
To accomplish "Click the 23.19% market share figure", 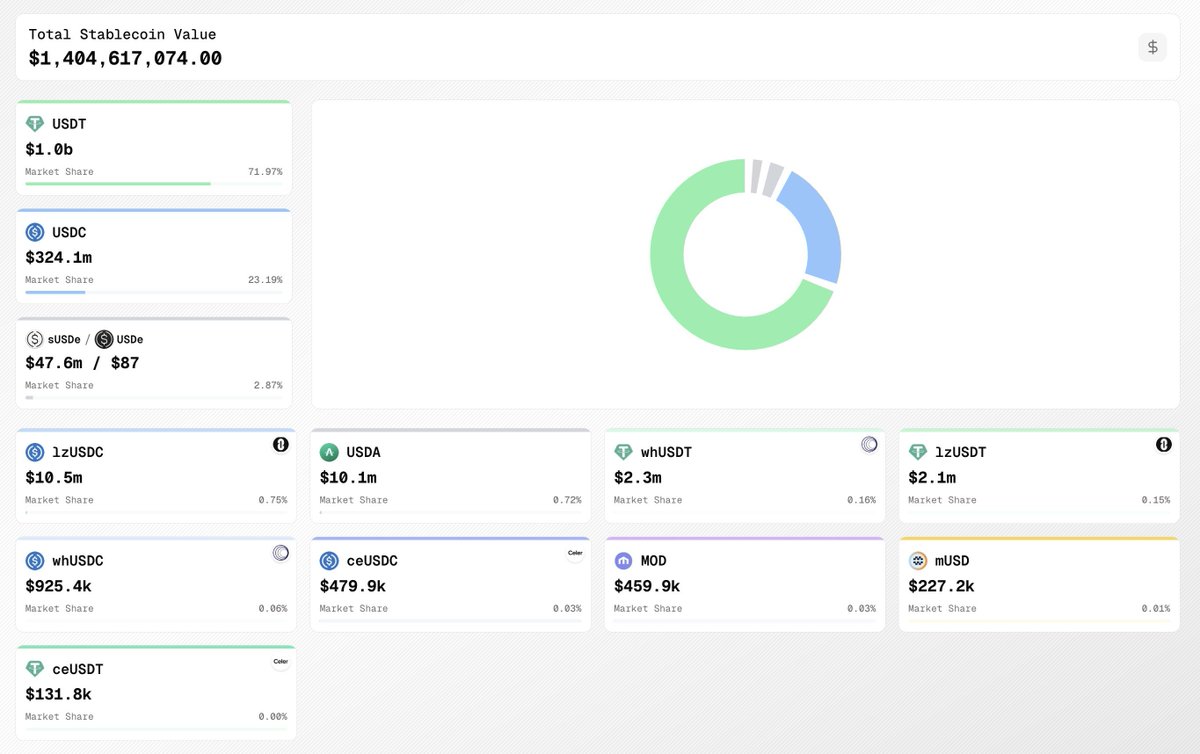I will 265,280.
